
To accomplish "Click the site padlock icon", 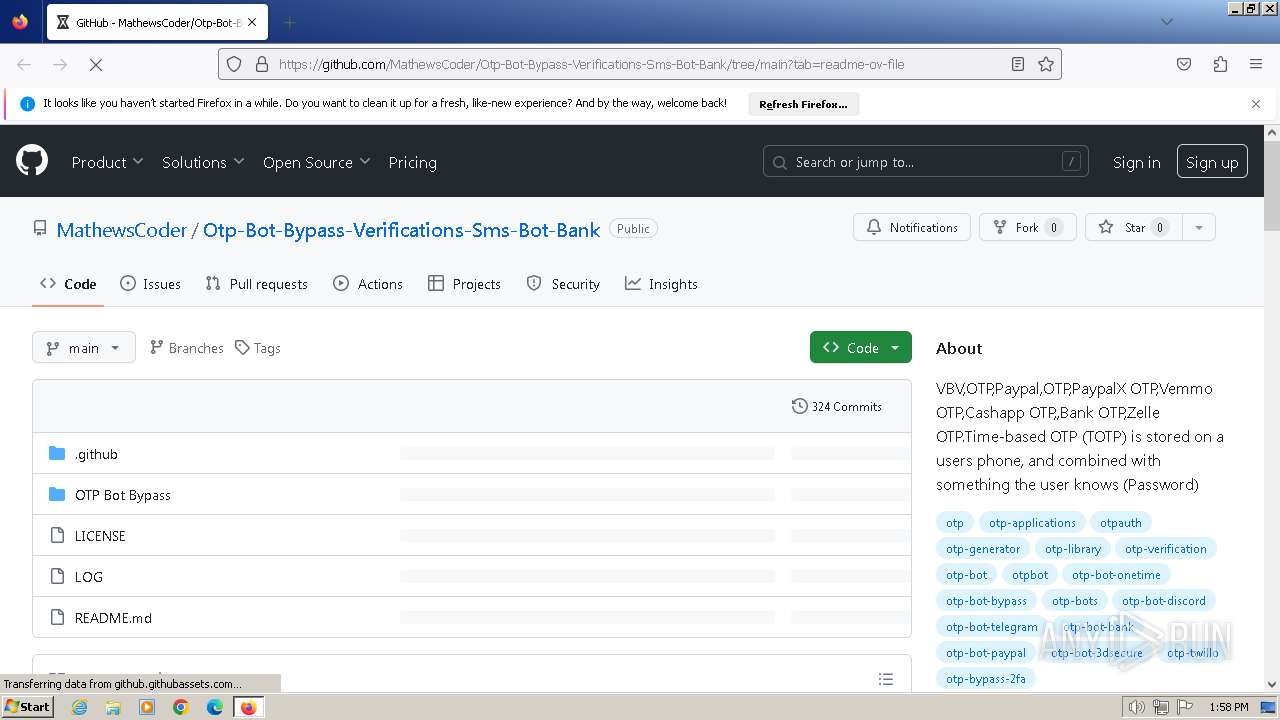I will pyautogui.click(x=262, y=64).
